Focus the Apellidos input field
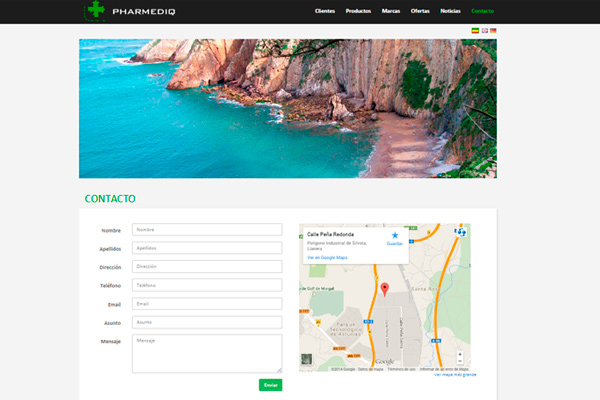Viewport: 600px width, 400px height. pyautogui.click(x=207, y=248)
